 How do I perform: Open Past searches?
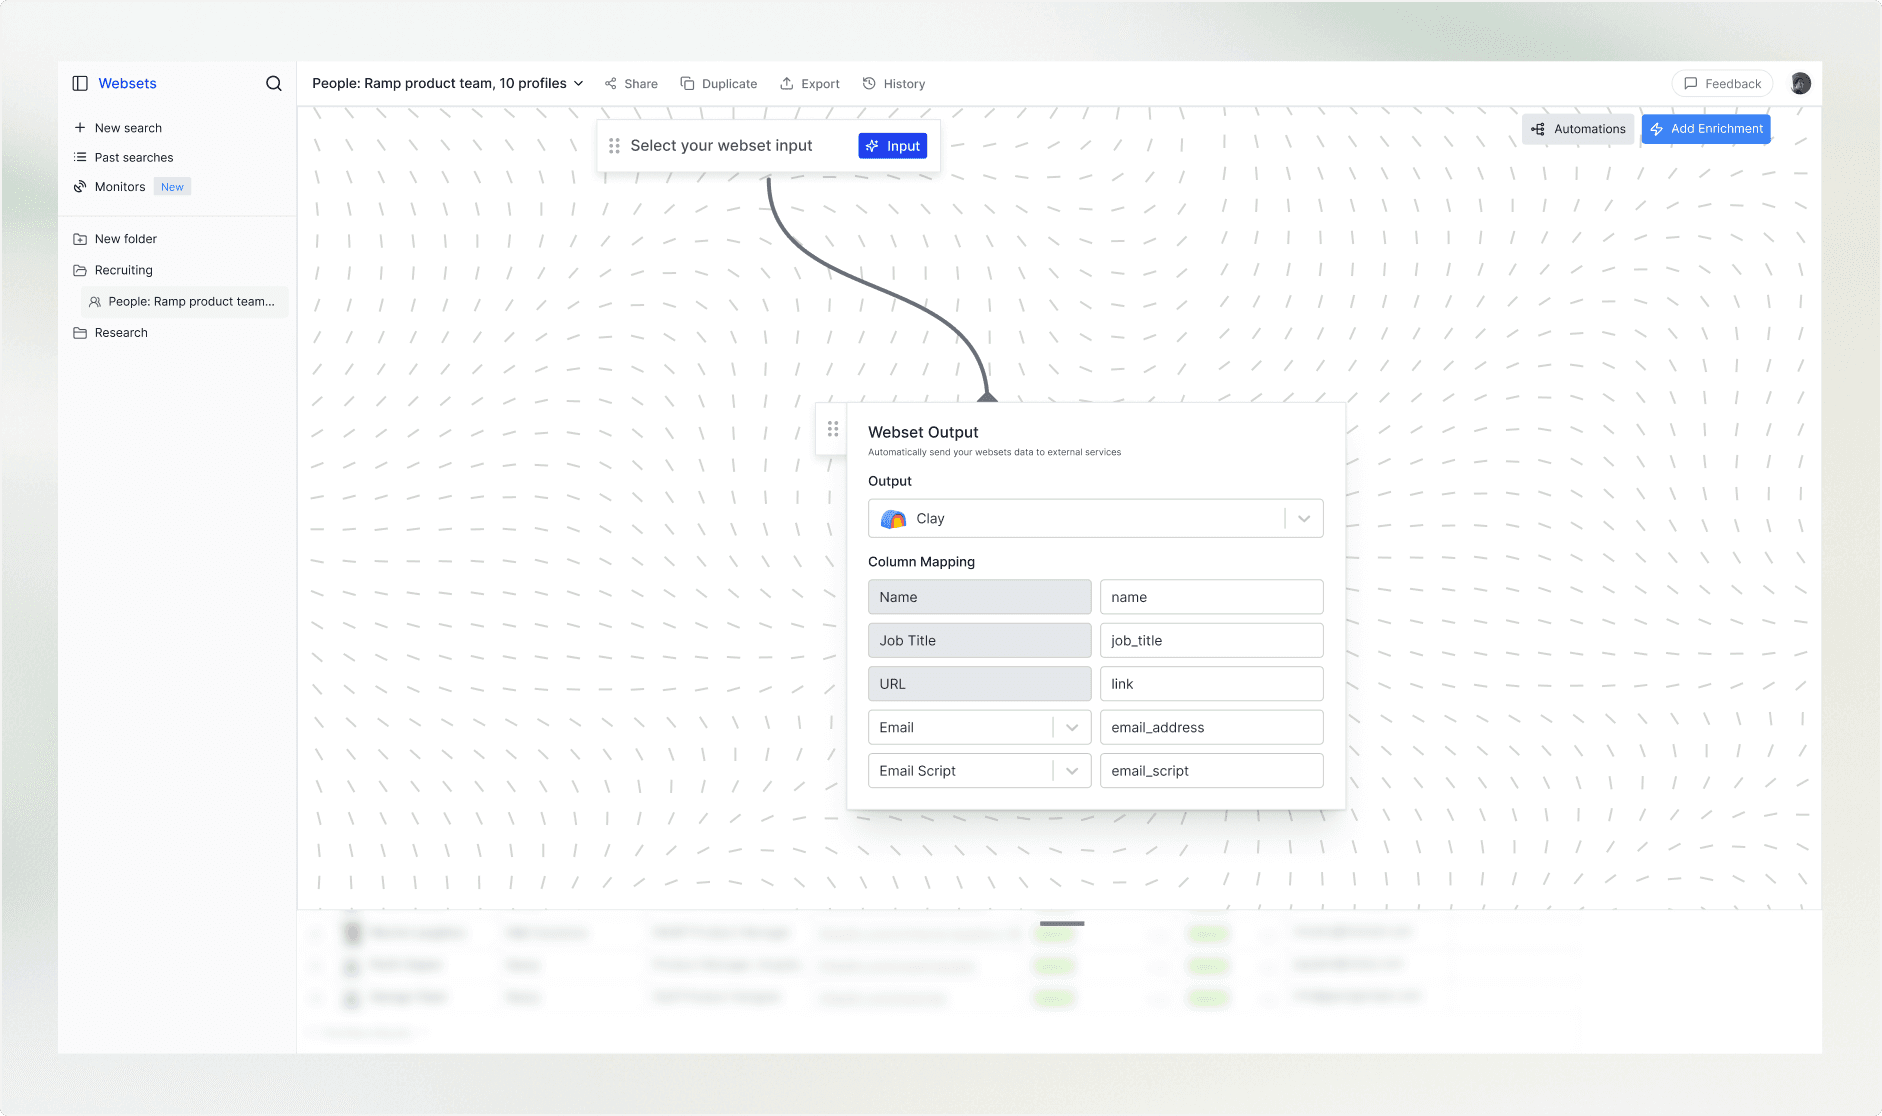(x=134, y=157)
